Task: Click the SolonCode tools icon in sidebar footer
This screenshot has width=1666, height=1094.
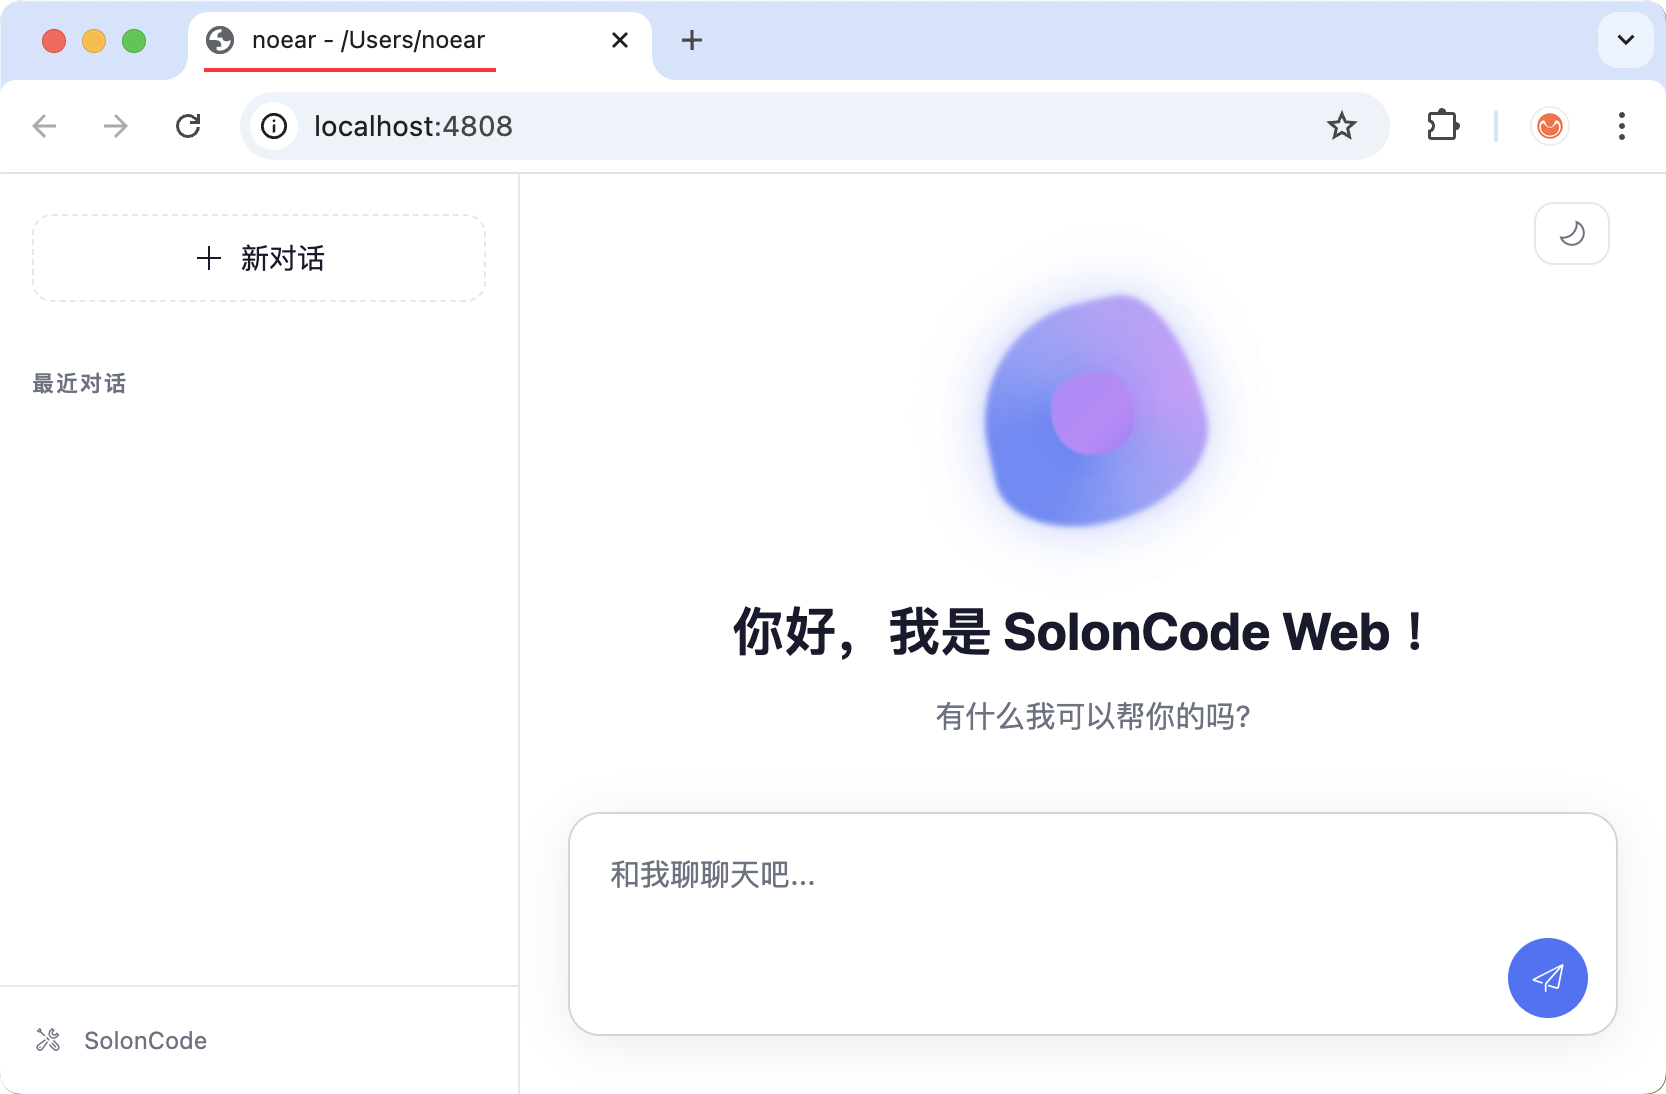Action: pyautogui.click(x=48, y=1040)
